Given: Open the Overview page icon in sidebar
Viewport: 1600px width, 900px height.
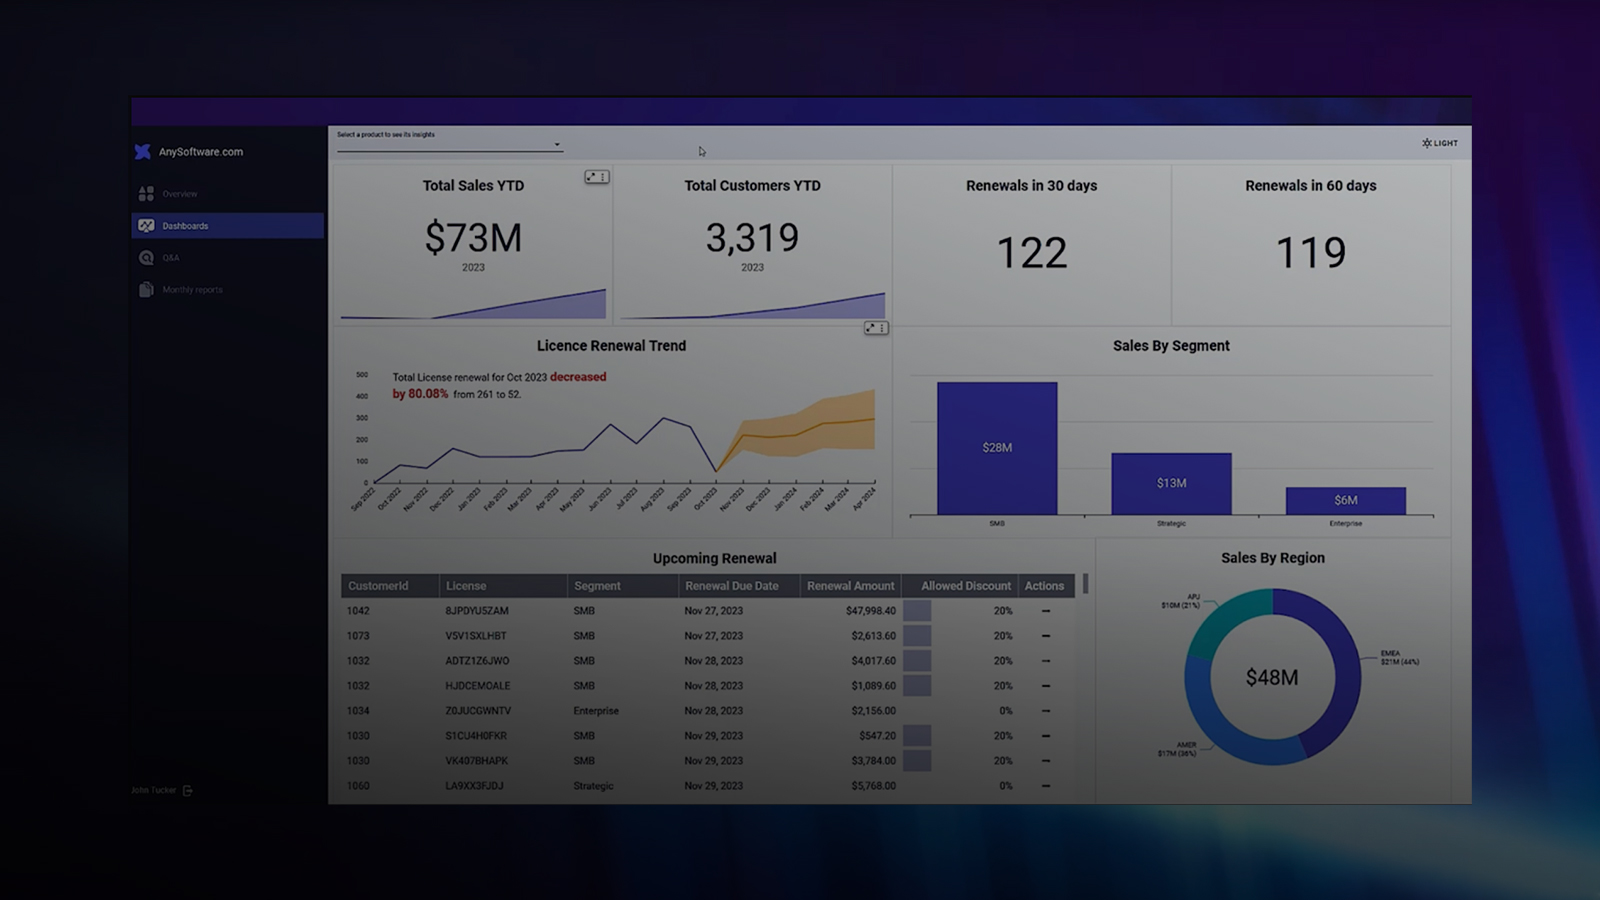Looking at the screenshot, I should [146, 194].
